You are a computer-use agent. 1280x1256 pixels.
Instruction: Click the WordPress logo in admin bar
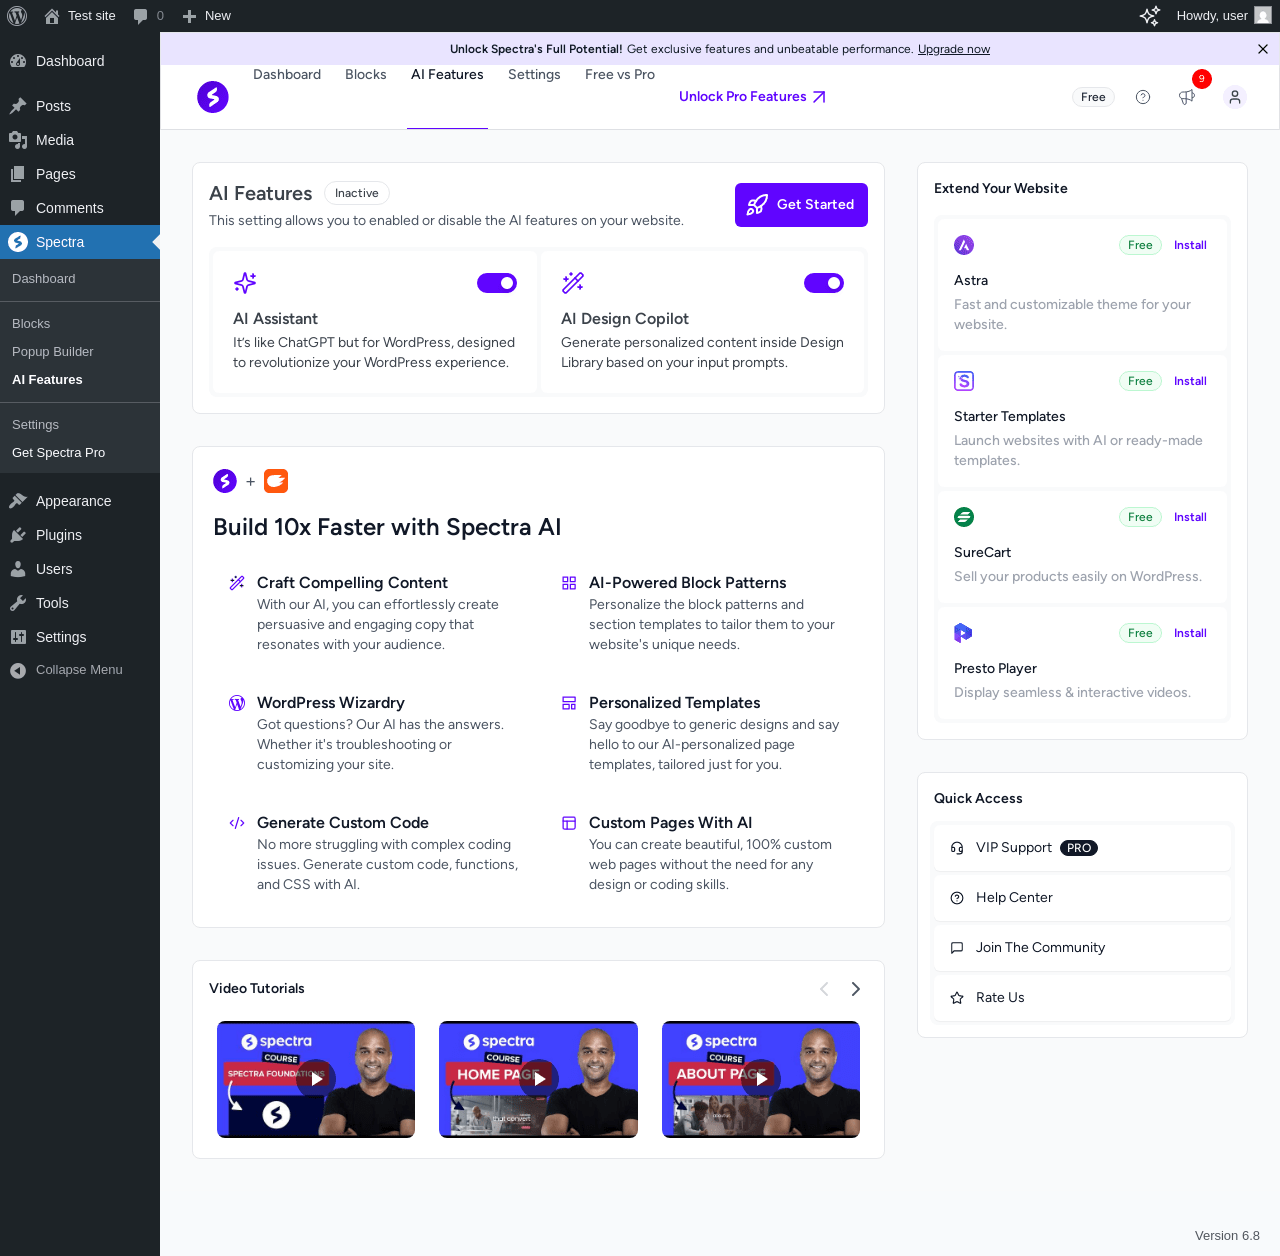click(17, 16)
